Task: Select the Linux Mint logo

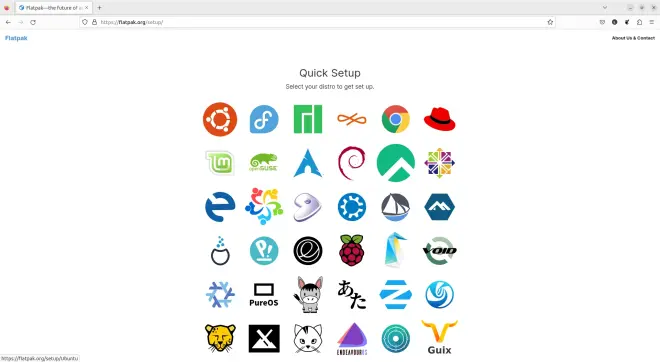Action: coord(220,163)
